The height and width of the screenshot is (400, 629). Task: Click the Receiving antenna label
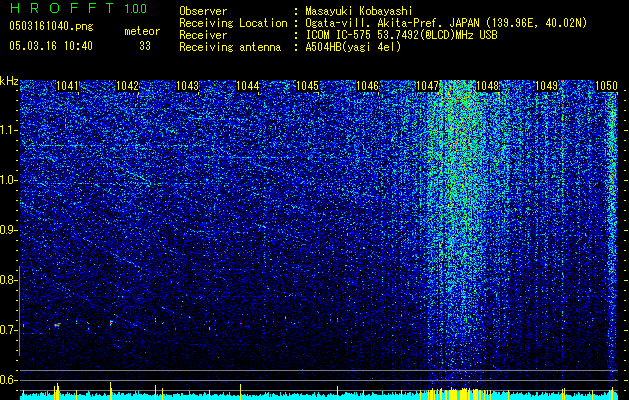coord(230,47)
